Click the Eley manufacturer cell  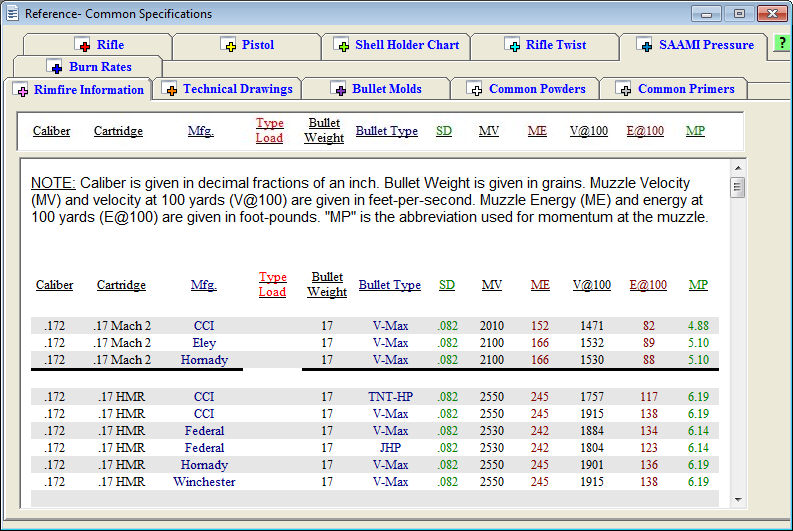[204, 343]
